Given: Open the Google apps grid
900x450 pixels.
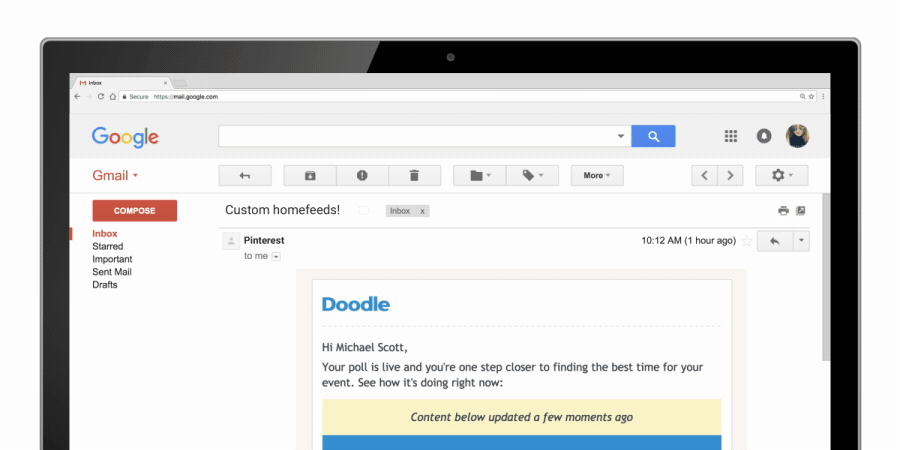Looking at the screenshot, I should 731,136.
